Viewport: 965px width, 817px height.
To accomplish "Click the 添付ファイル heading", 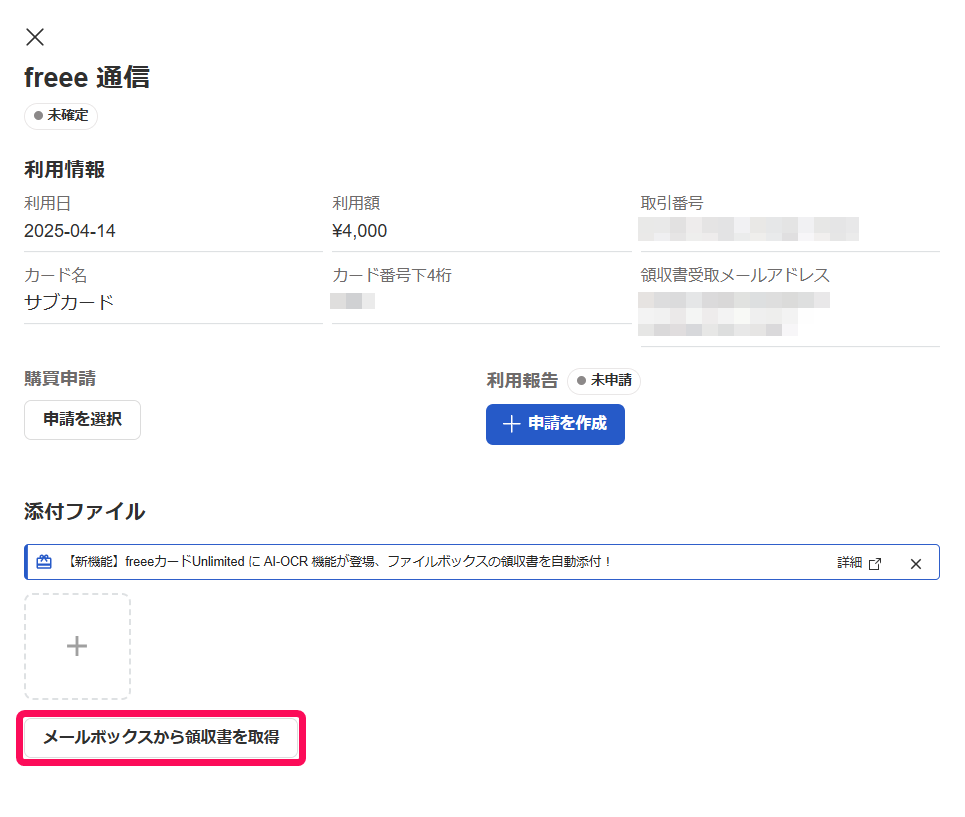I will 84,511.
